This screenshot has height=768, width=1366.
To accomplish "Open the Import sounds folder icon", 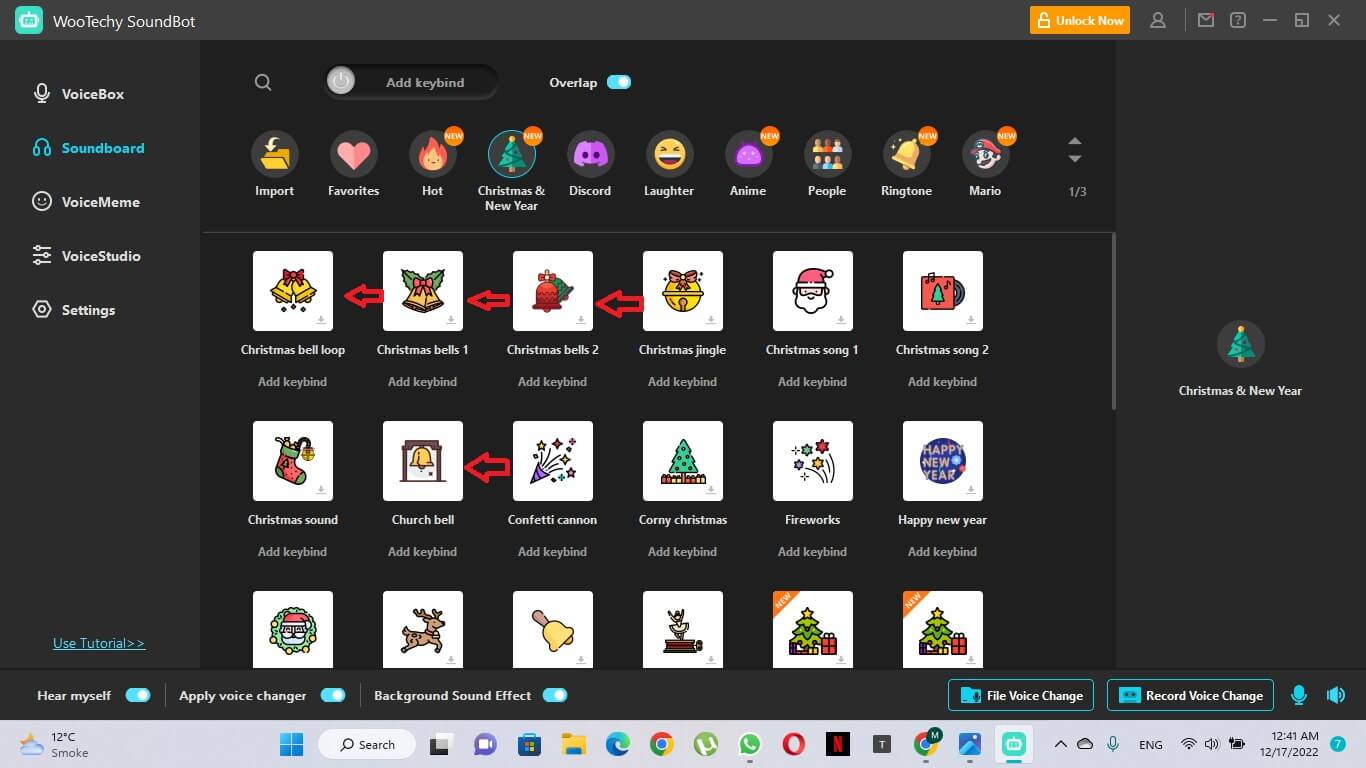I will (274, 155).
